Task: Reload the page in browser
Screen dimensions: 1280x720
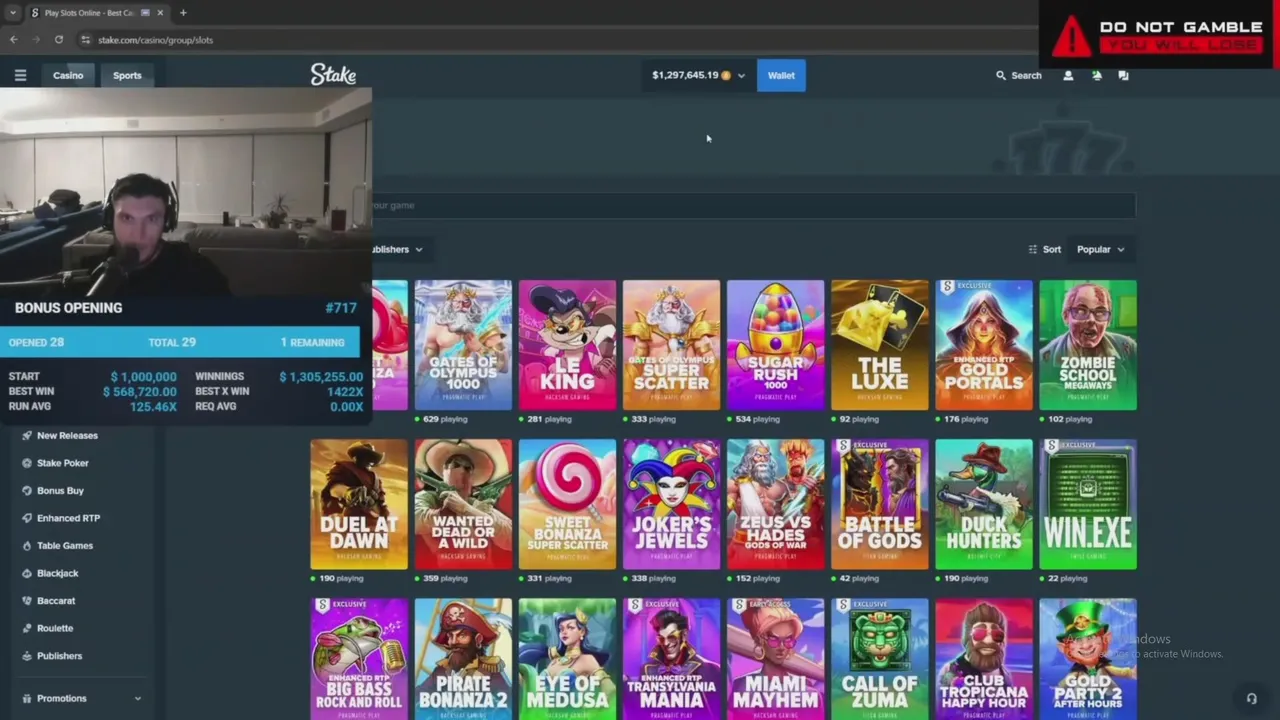Action: (x=59, y=40)
